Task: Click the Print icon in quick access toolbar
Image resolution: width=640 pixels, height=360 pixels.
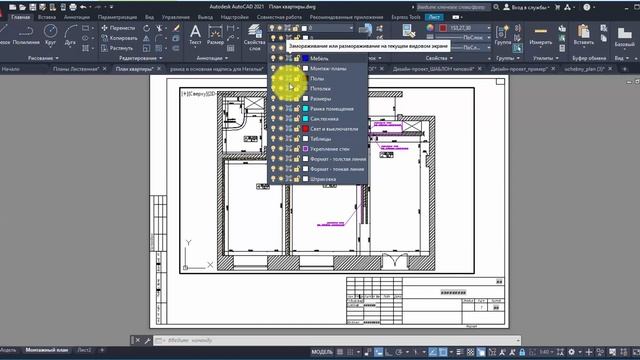Action: (x=73, y=7)
